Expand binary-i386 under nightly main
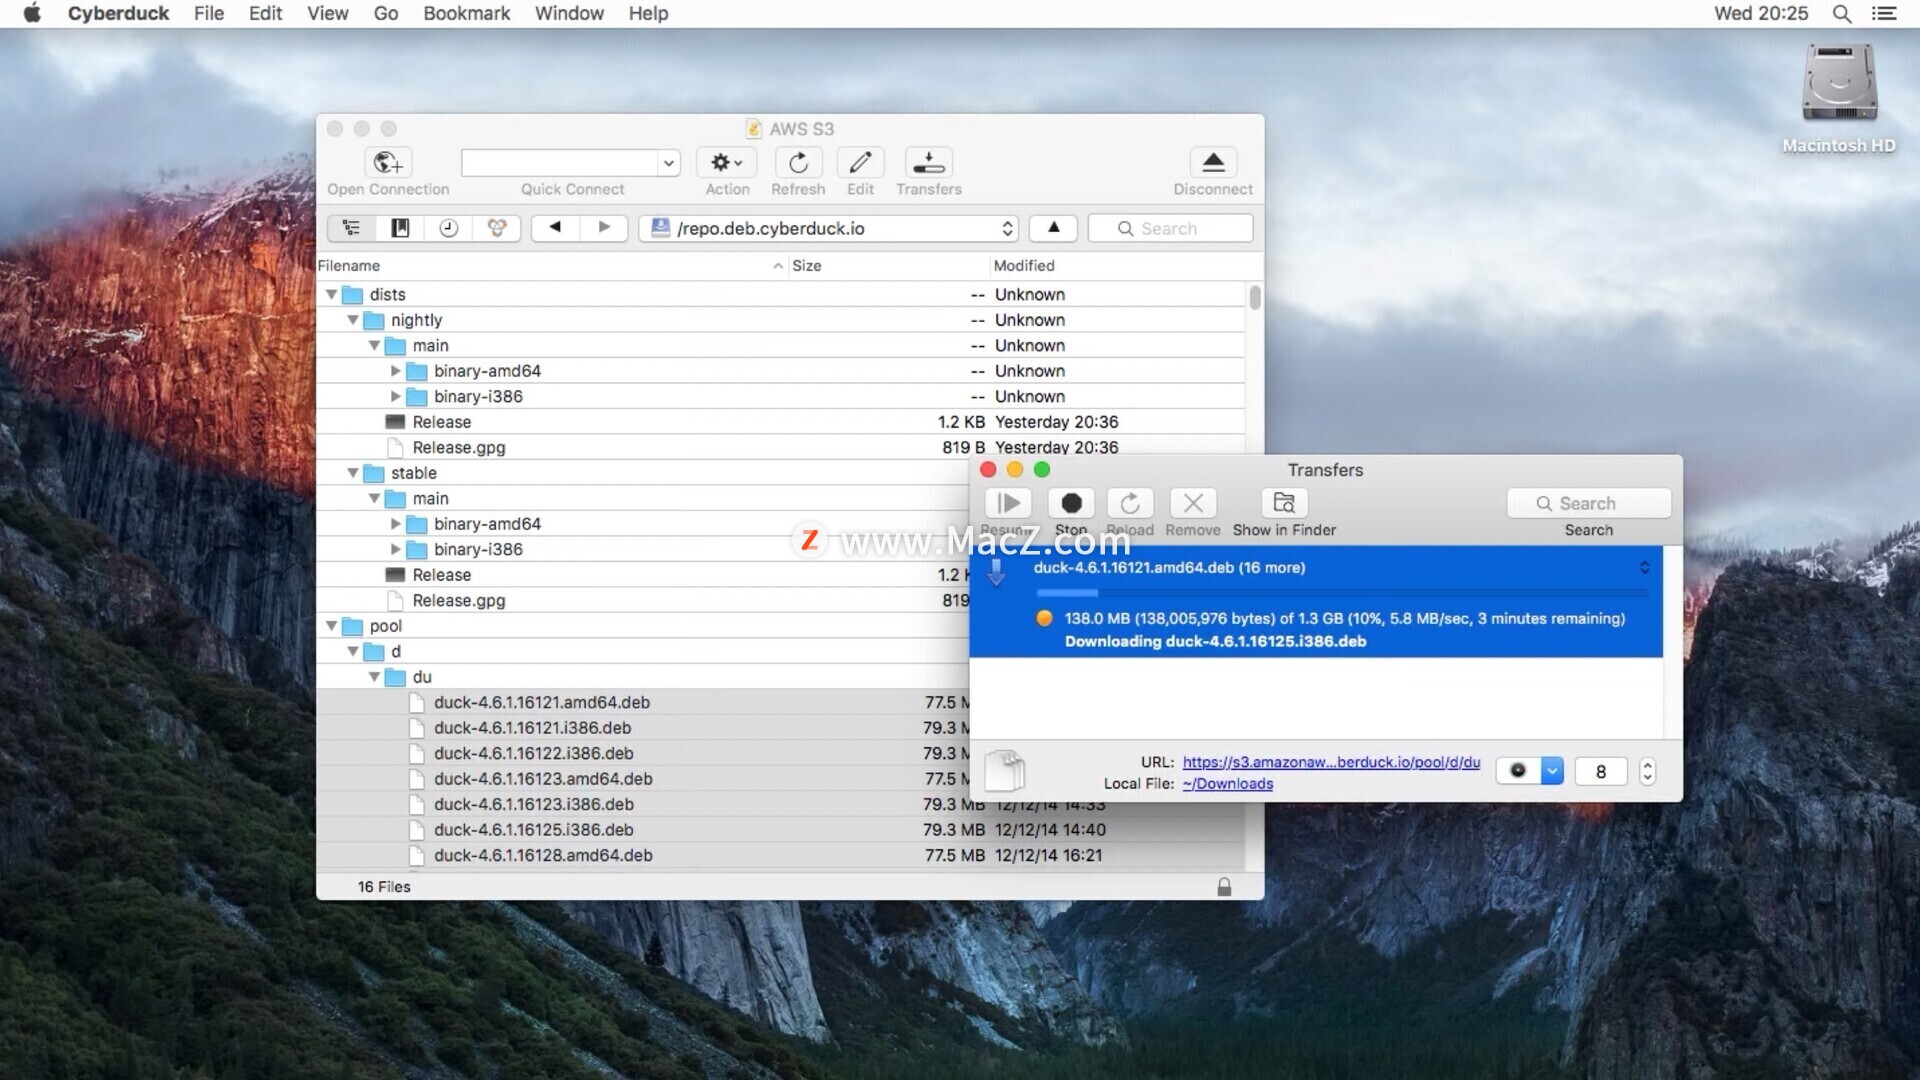The width and height of the screenshot is (1920, 1080). tap(395, 396)
